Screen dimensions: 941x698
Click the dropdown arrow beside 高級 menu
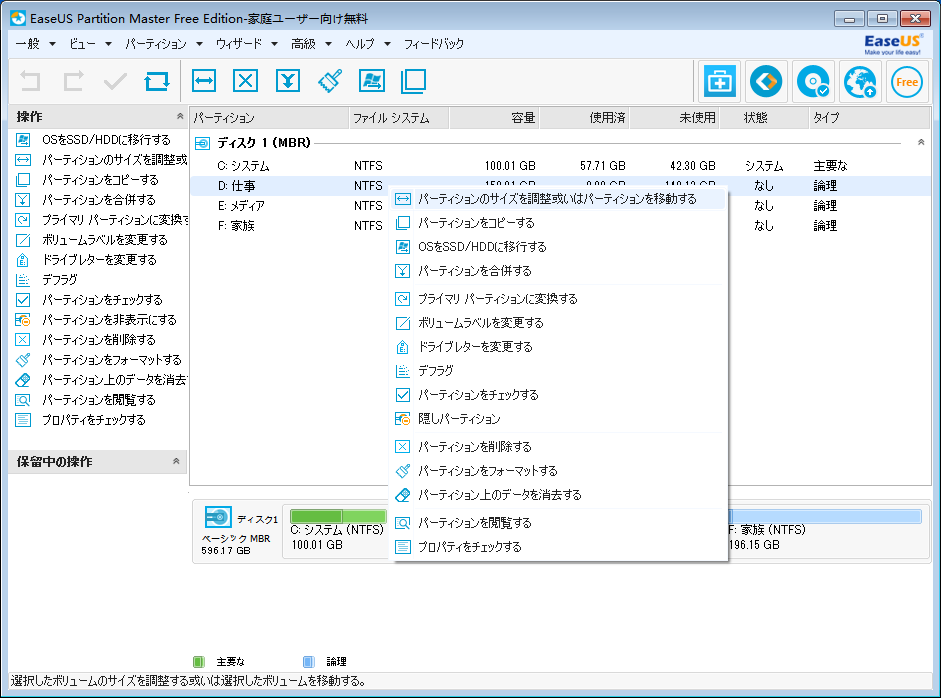click(x=328, y=44)
